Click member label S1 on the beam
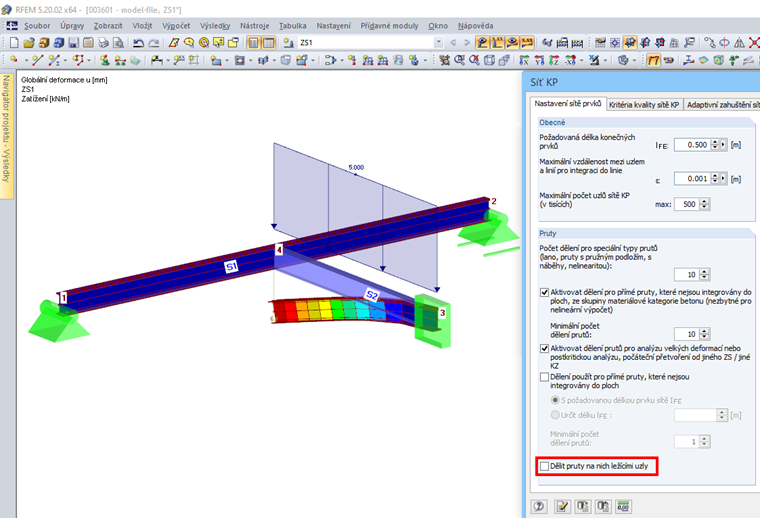This screenshot has width=760, height=521. (231, 266)
